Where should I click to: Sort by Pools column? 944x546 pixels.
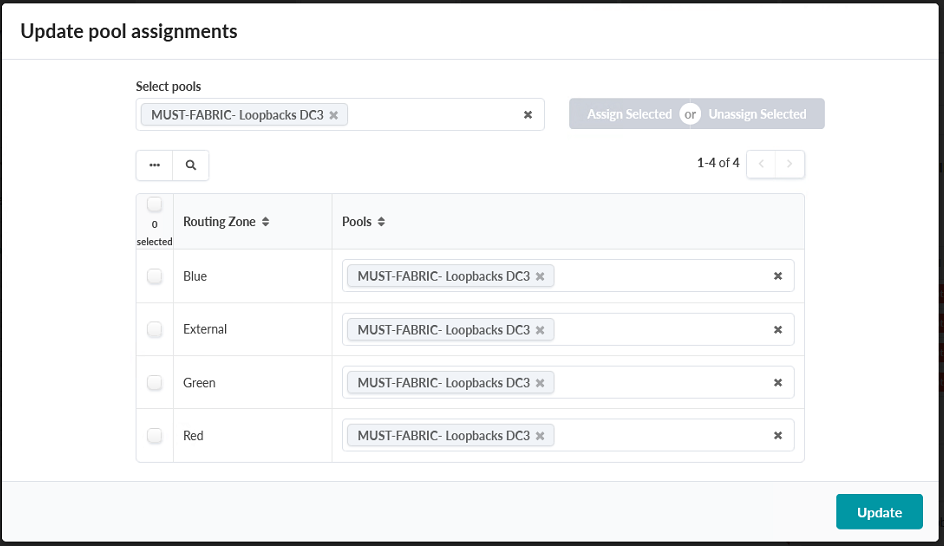click(x=364, y=222)
